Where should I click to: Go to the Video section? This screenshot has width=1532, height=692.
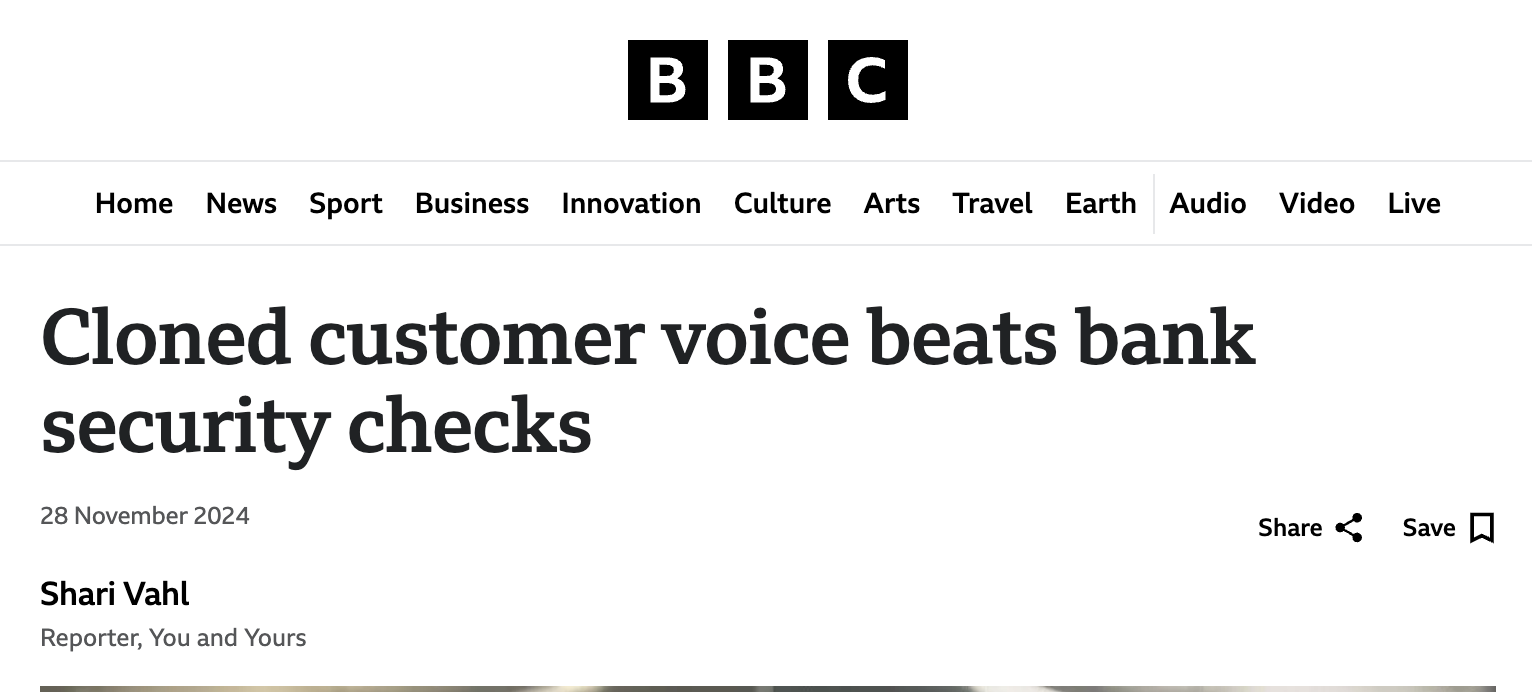(1316, 203)
